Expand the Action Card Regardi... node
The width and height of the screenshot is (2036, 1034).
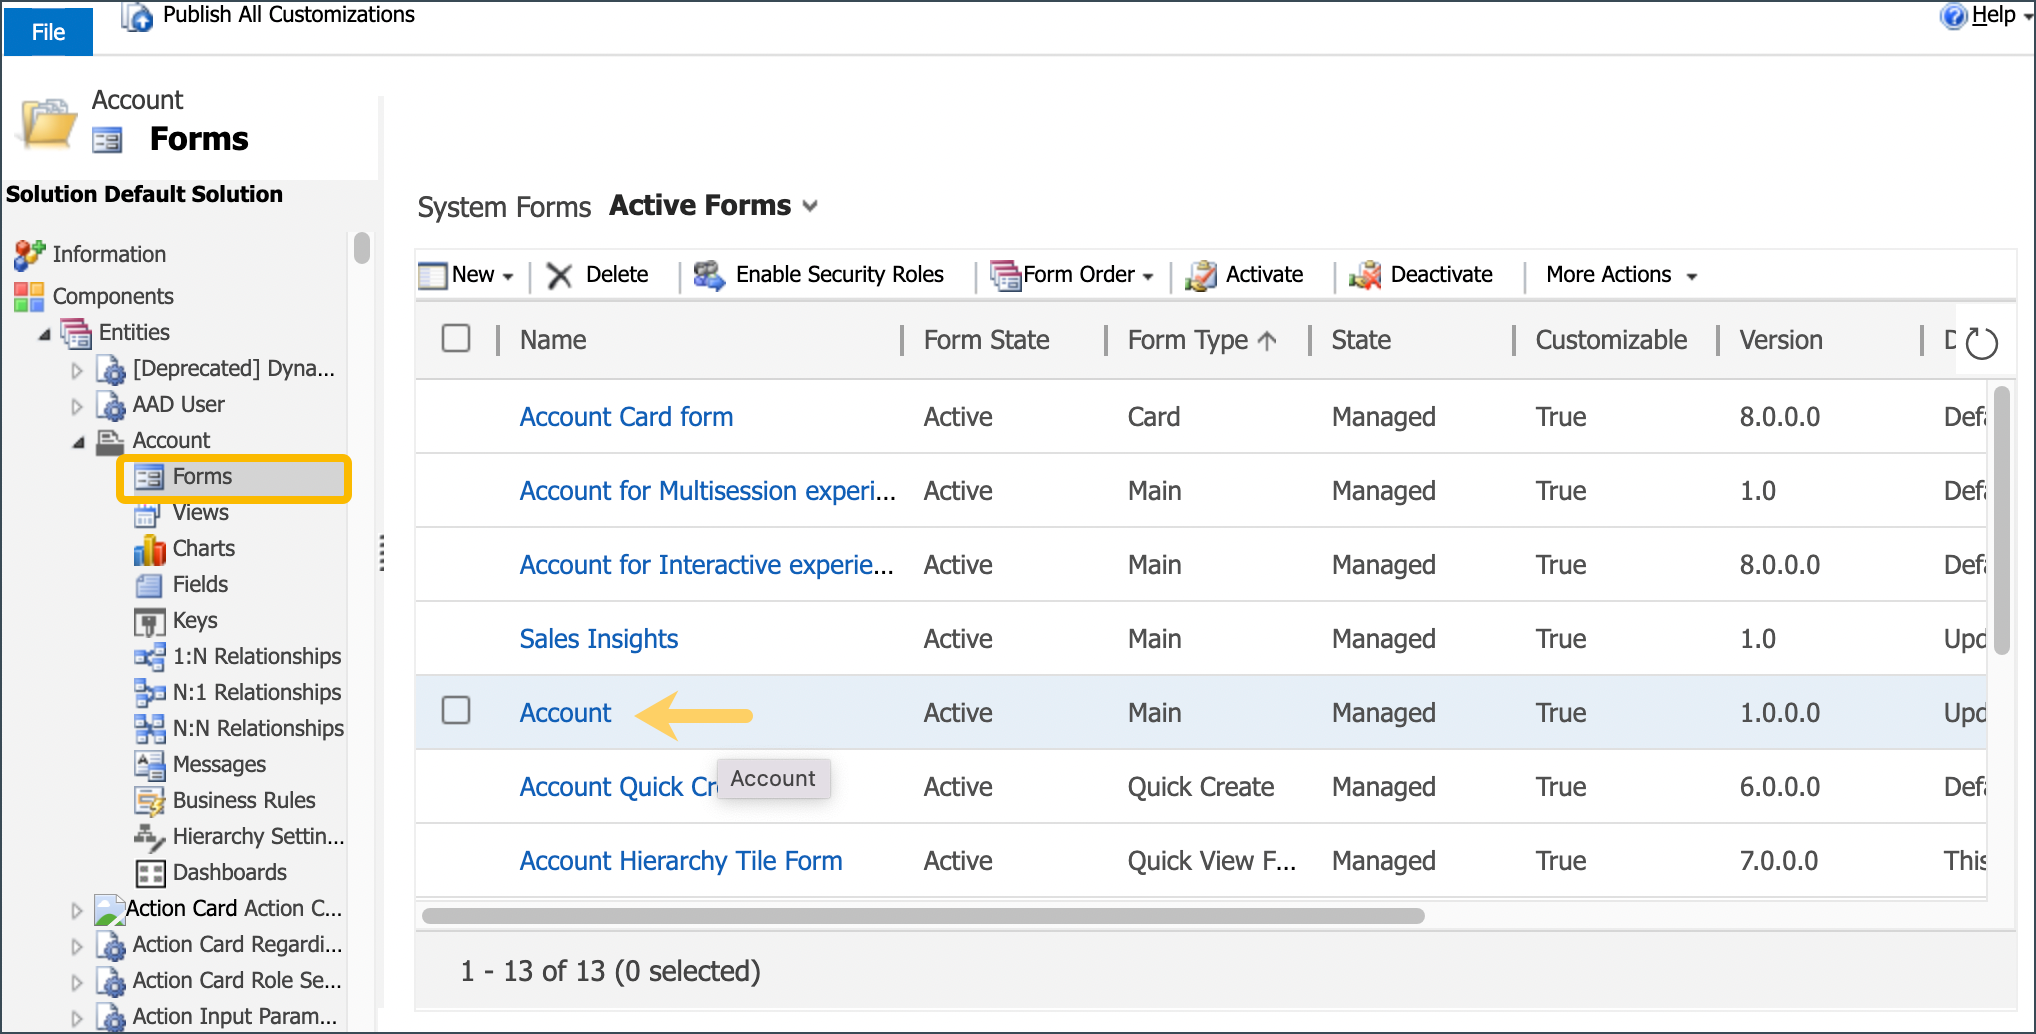point(77,947)
